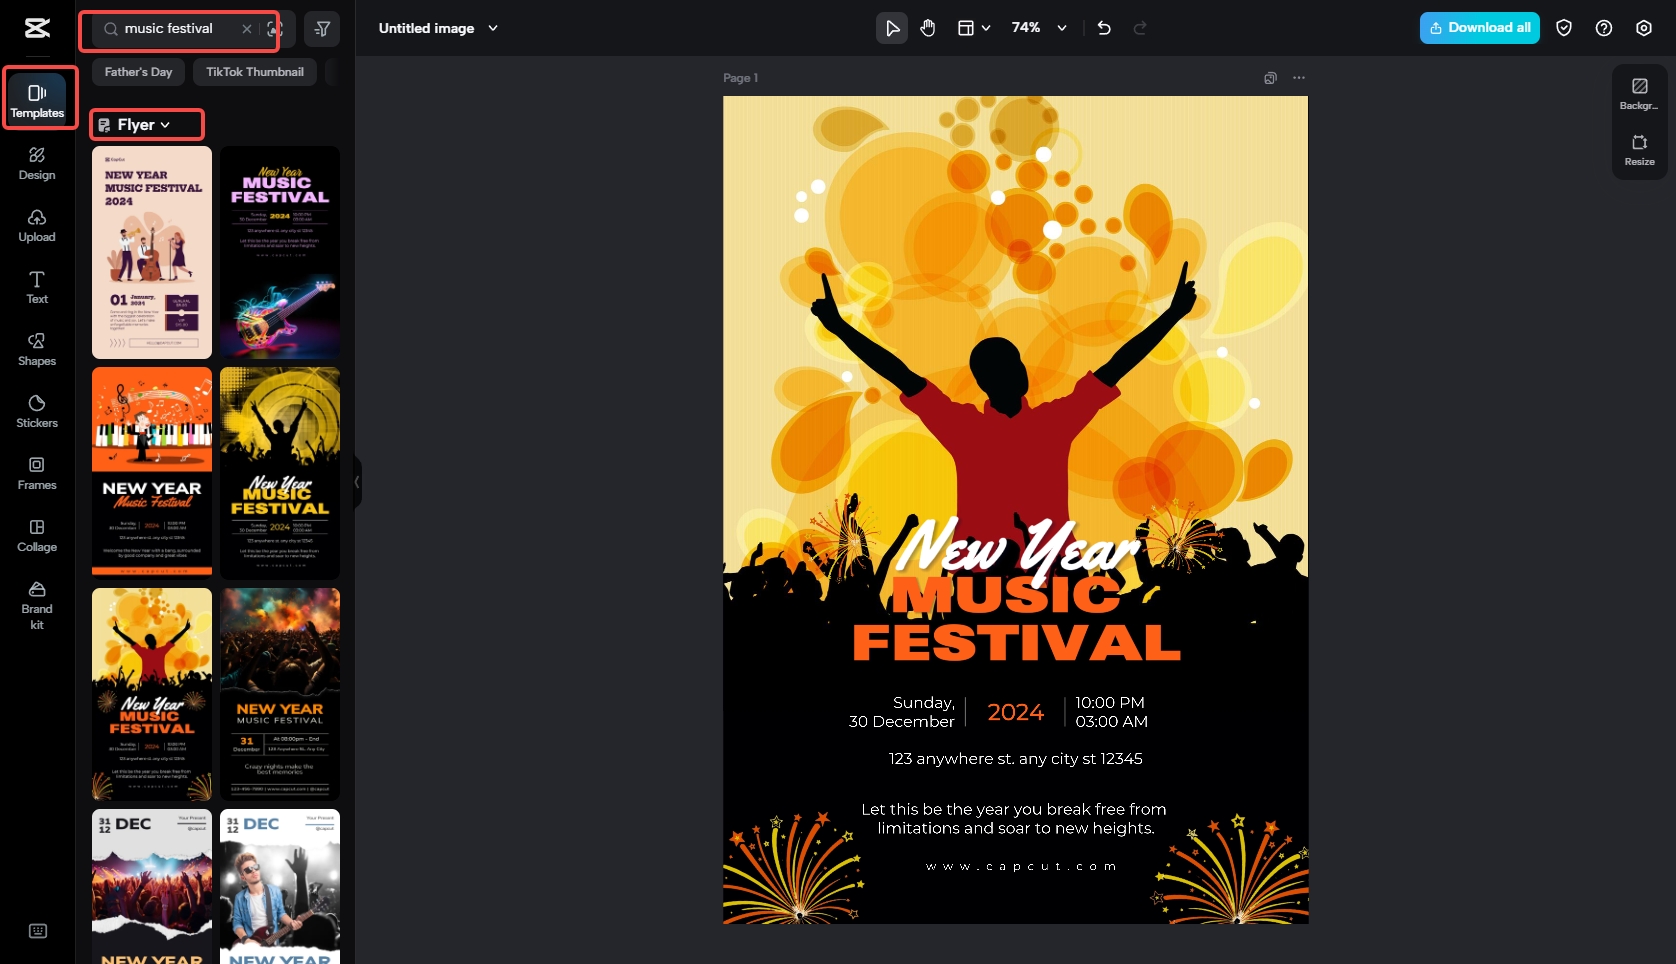The image size is (1676, 964).
Task: Open the Stickers panel
Action: click(x=36, y=411)
